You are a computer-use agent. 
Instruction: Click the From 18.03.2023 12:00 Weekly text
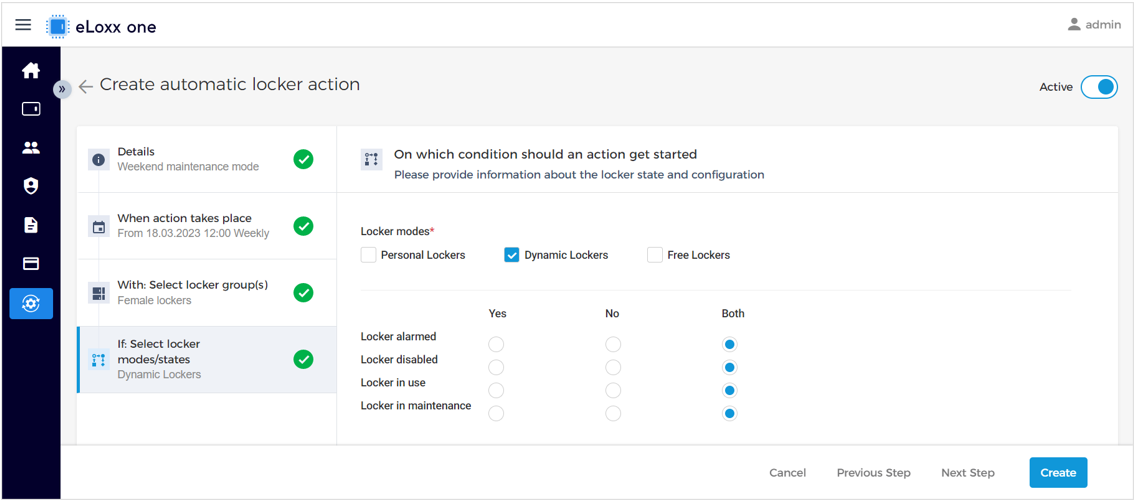(x=193, y=234)
